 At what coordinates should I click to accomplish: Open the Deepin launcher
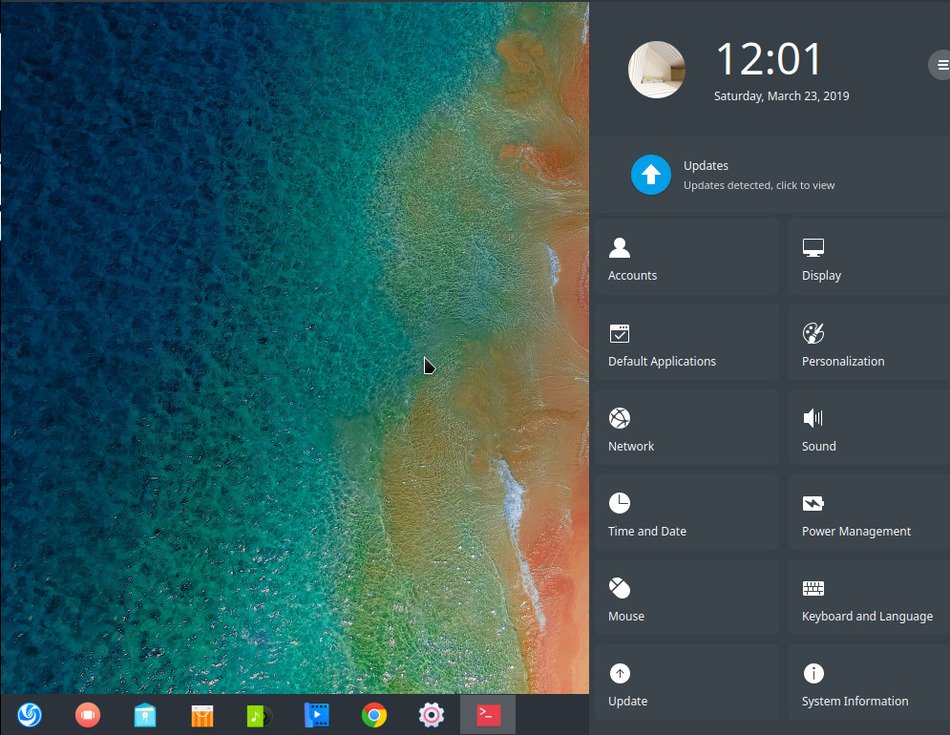[x=30, y=715]
